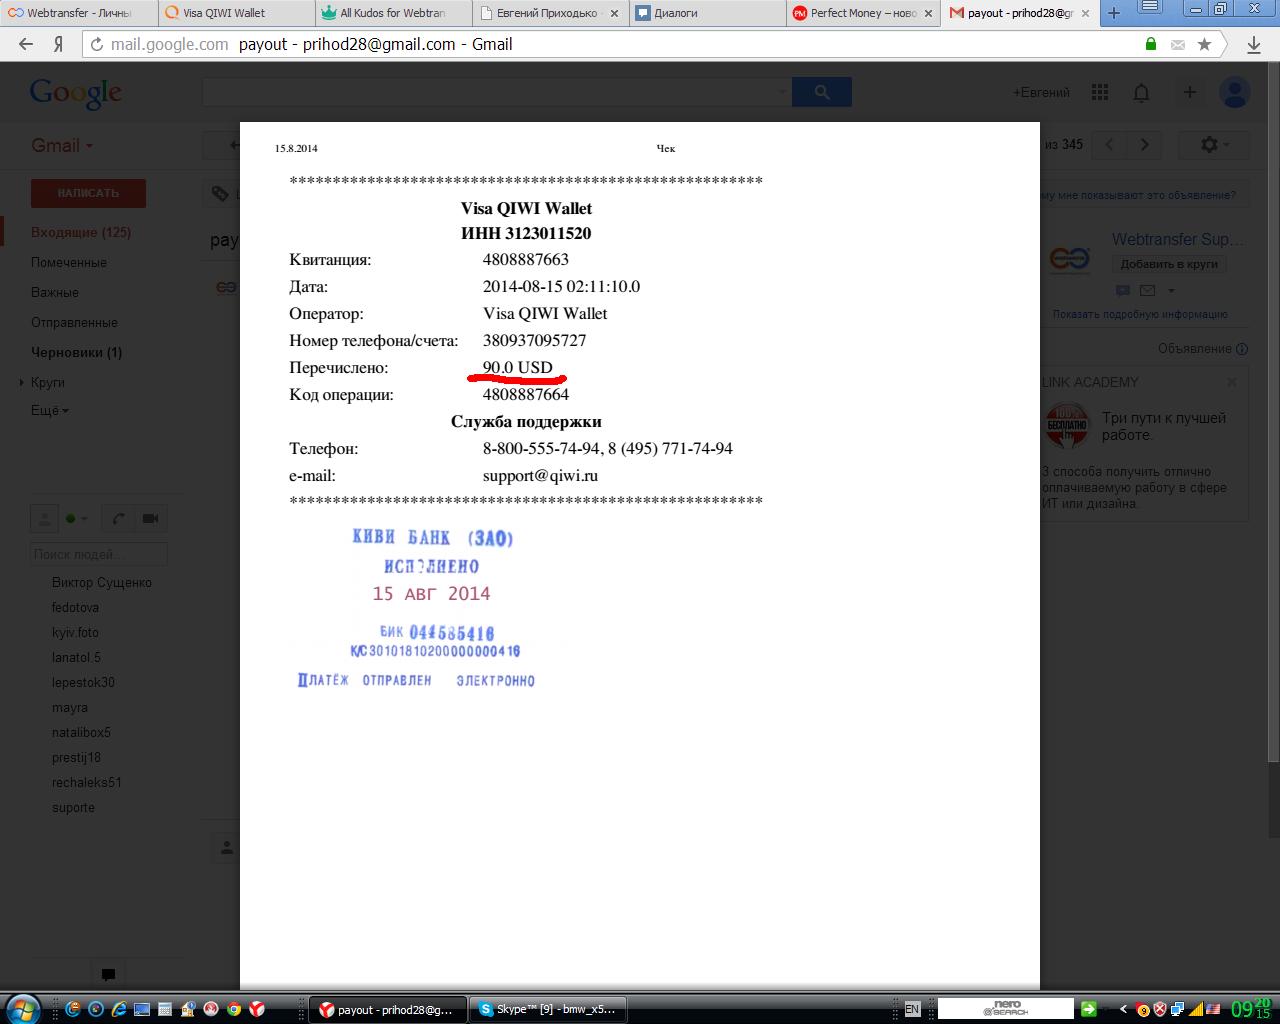This screenshot has width=1280, height=1024.
Task: Open chat with Виктор Сущенко
Action: tap(102, 582)
